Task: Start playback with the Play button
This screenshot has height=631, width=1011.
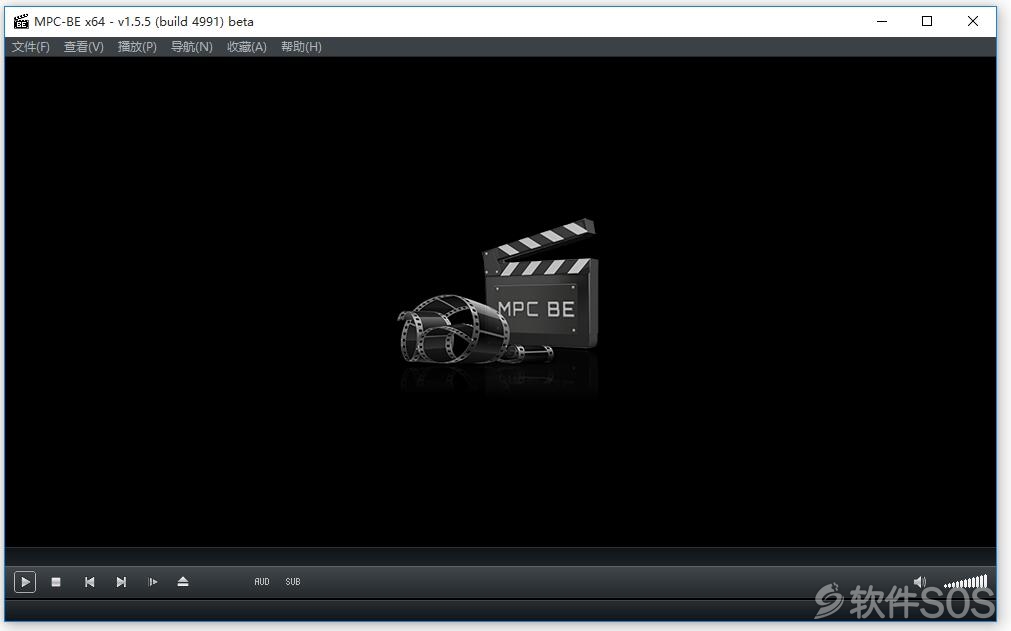Action: [25, 582]
